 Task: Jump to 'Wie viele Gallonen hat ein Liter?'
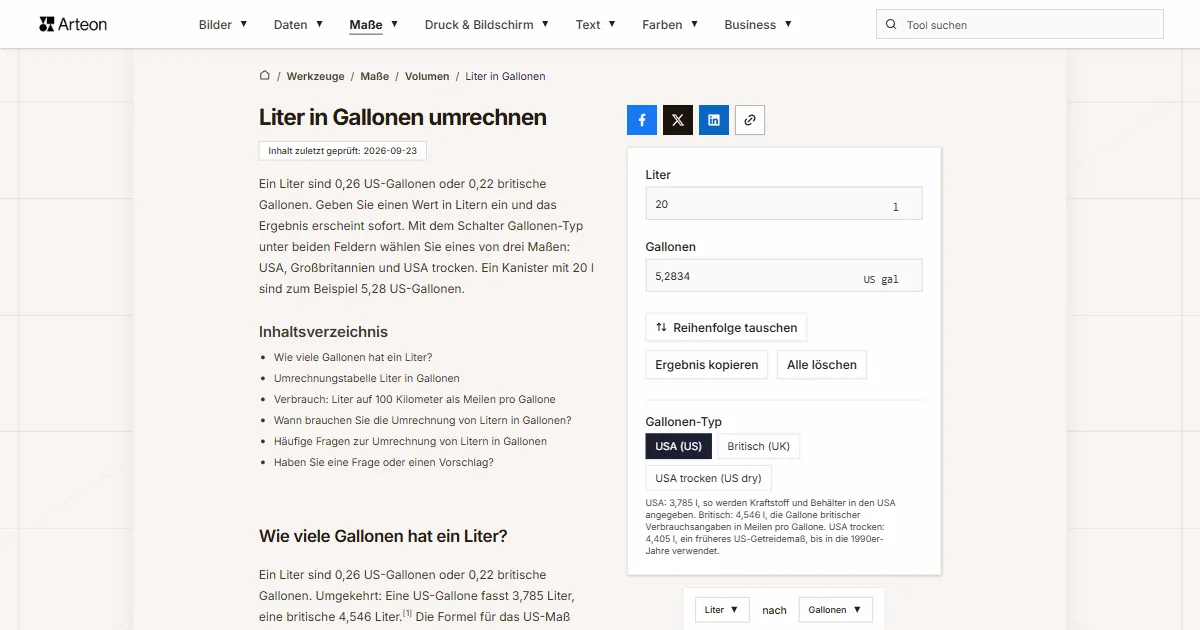353,357
